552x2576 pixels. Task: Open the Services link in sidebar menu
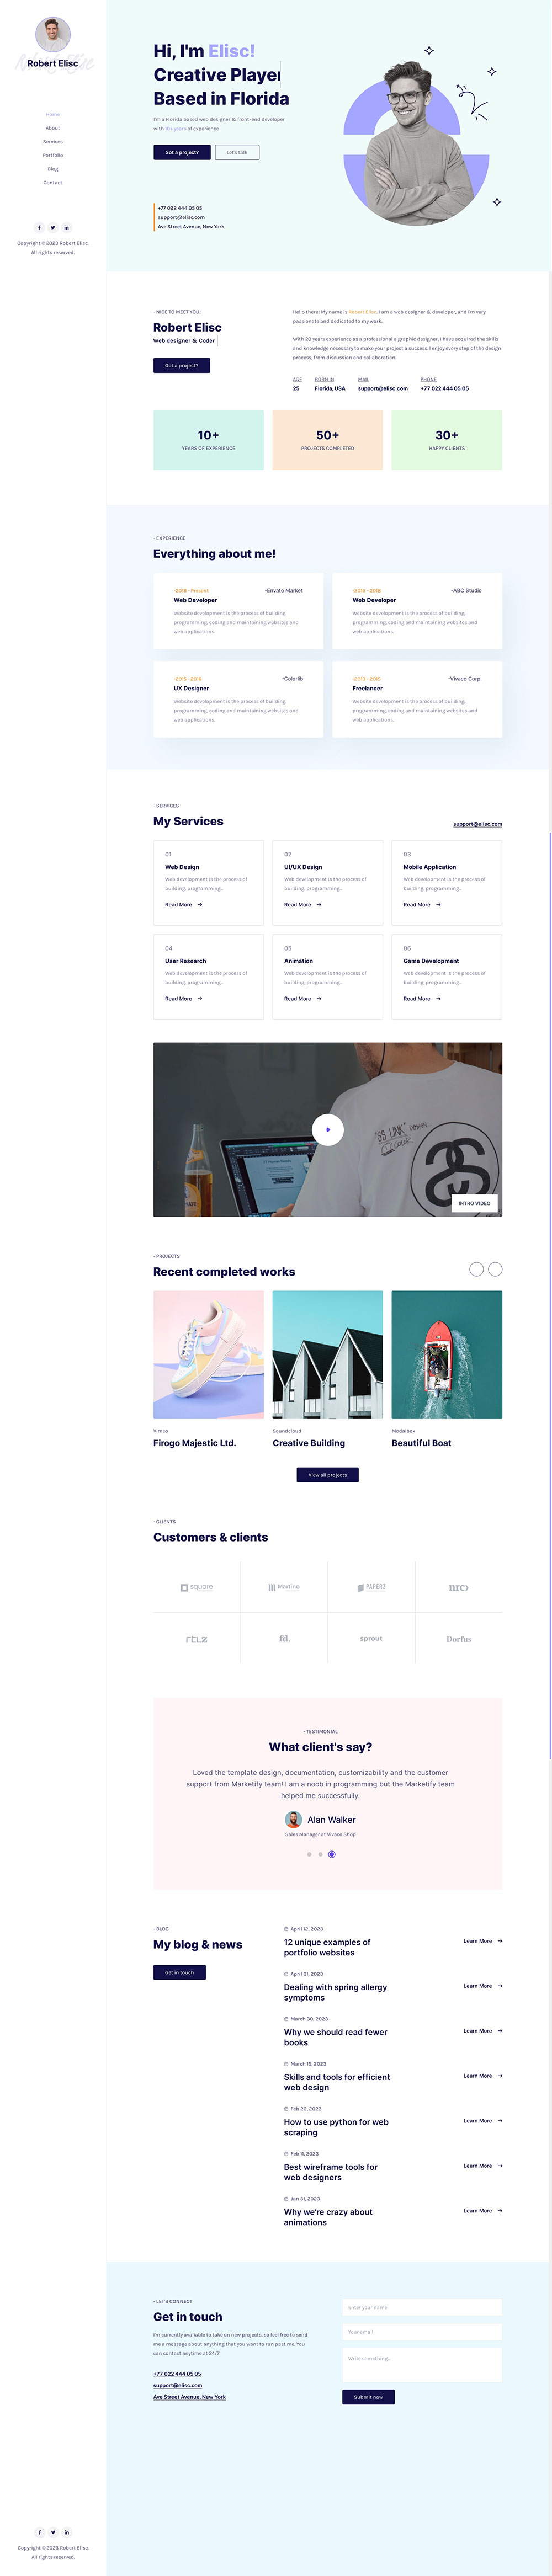point(53,142)
